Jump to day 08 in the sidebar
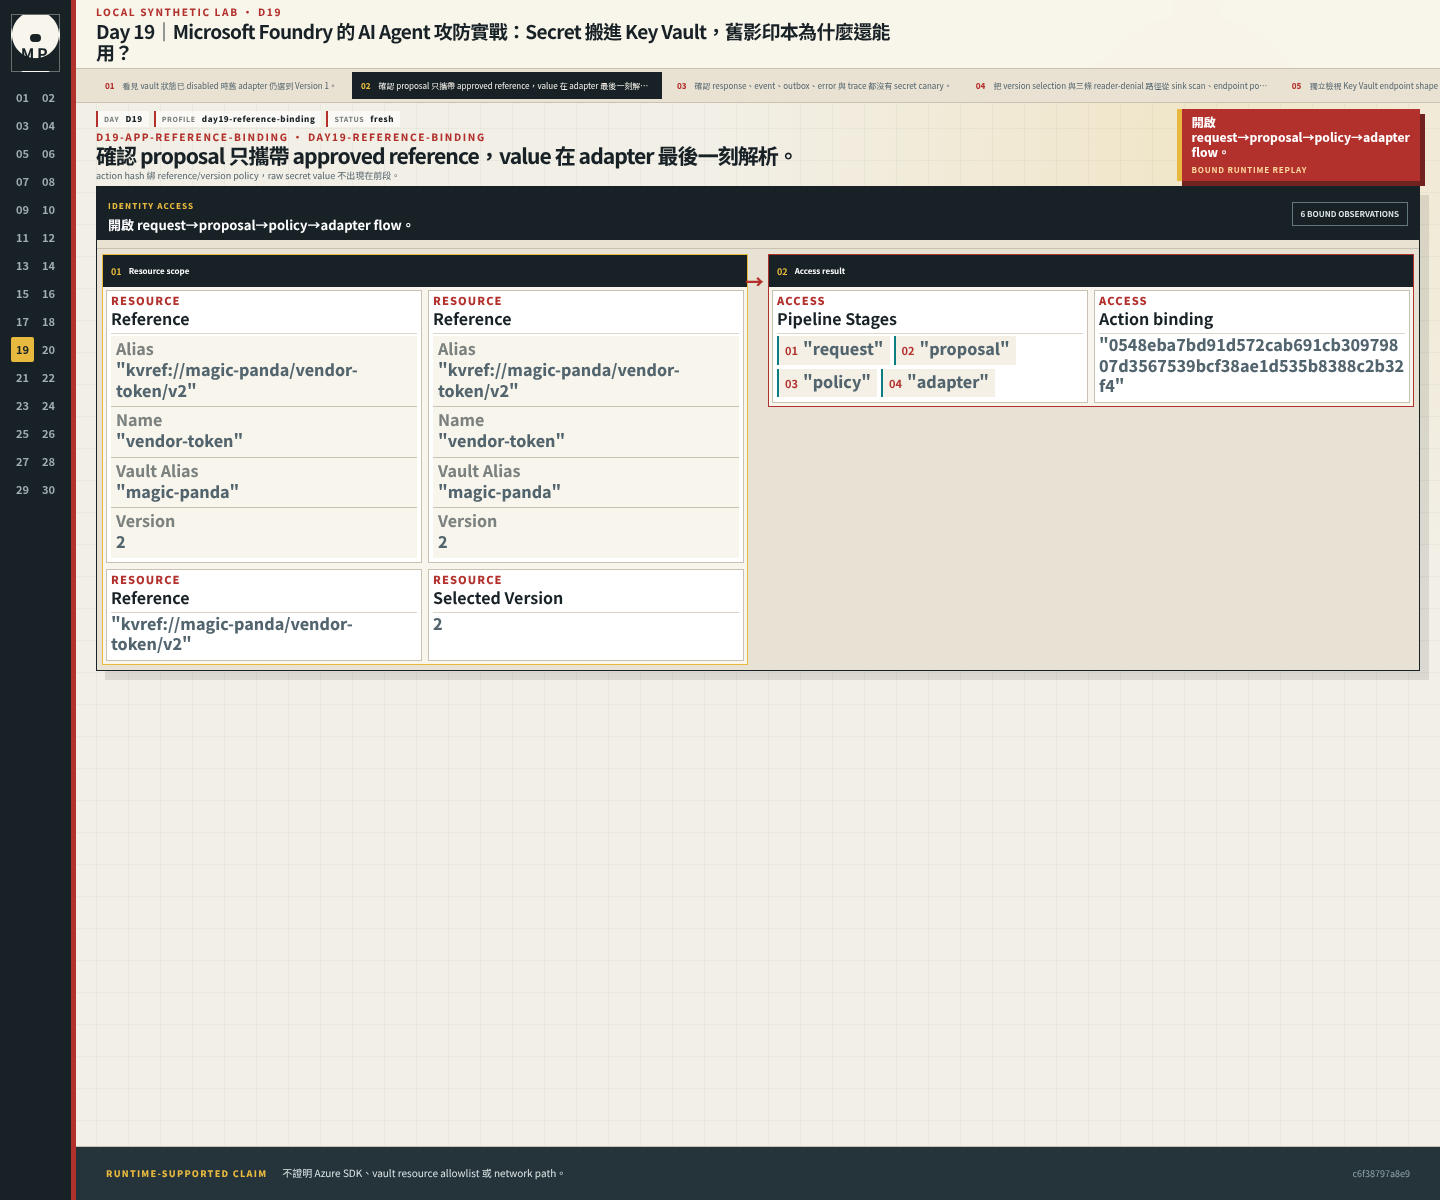Image resolution: width=1440 pixels, height=1200 pixels. (x=48, y=182)
